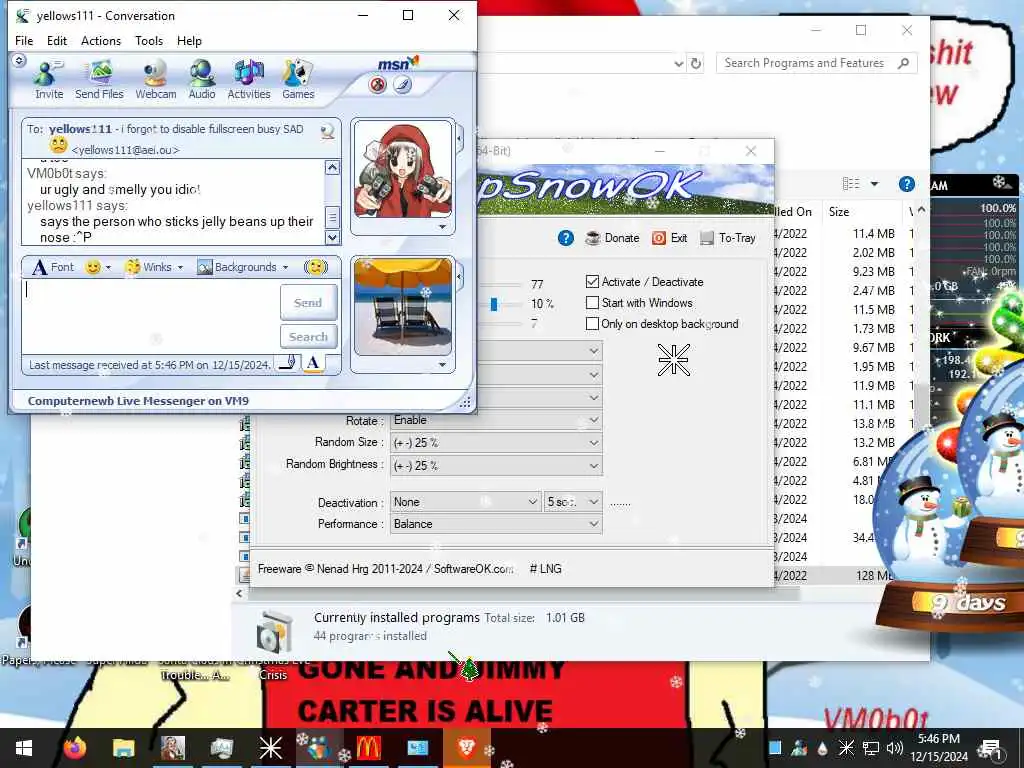
Task: Click the block contact icon under msn logo
Action: click(377, 84)
